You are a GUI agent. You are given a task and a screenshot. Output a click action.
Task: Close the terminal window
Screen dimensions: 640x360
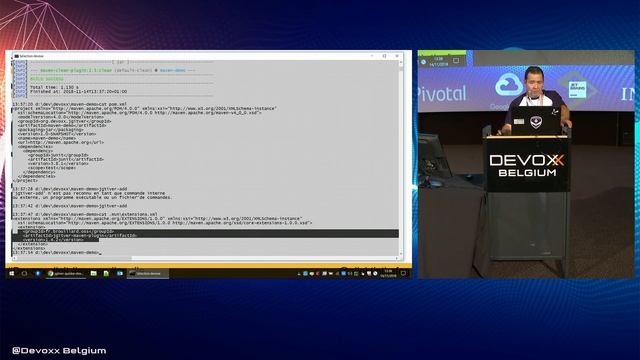pyautogui.click(x=397, y=56)
